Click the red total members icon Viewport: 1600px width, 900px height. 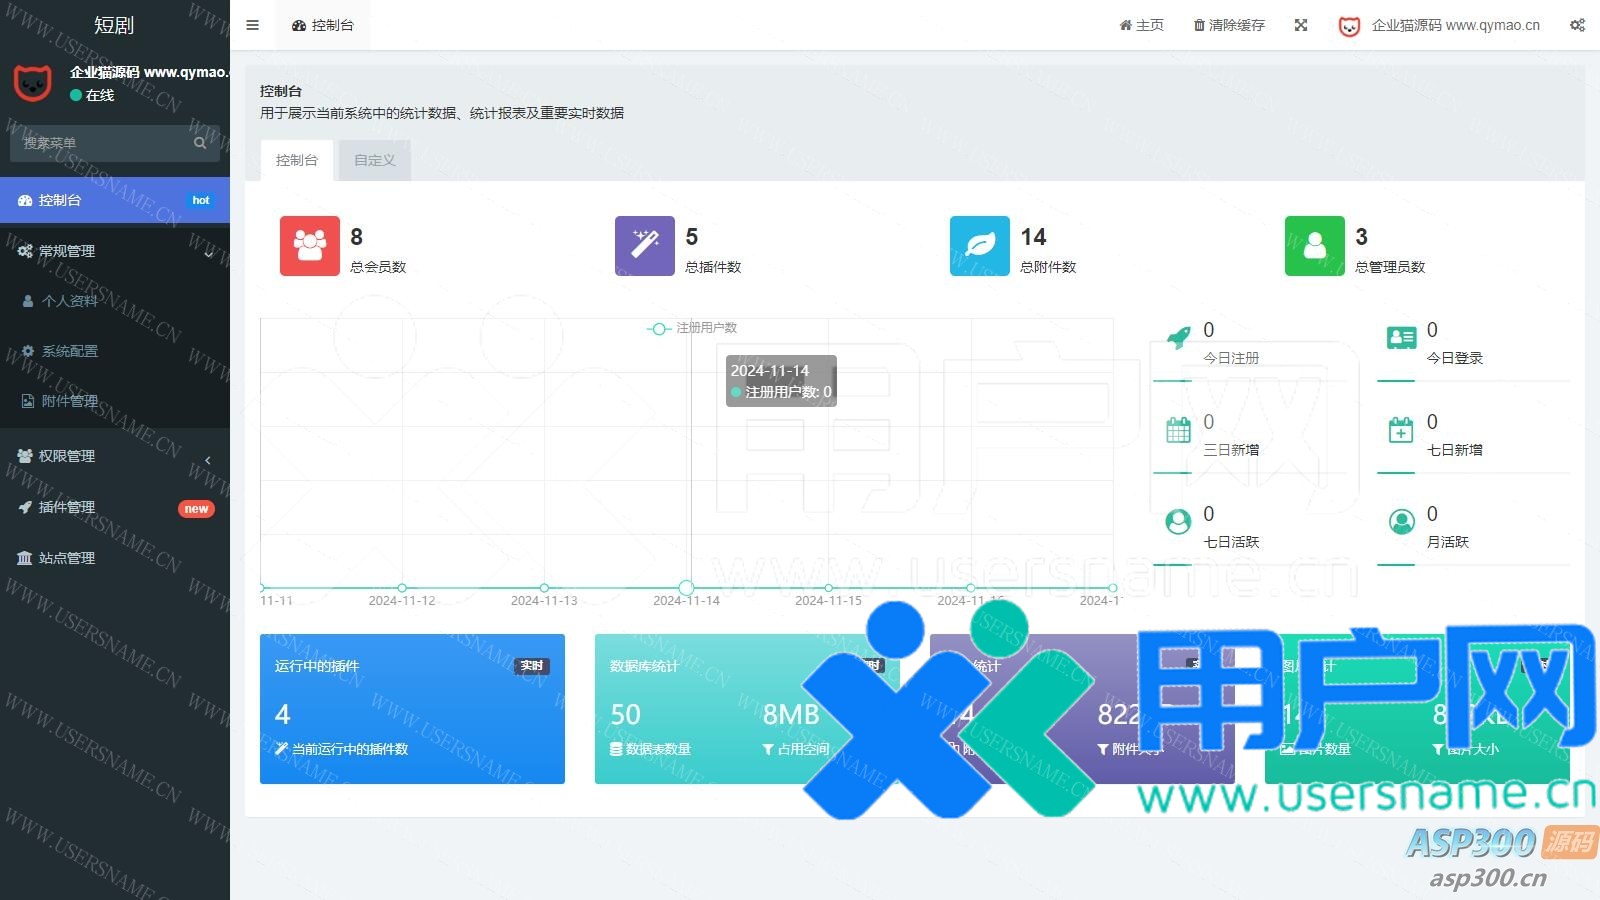309,246
